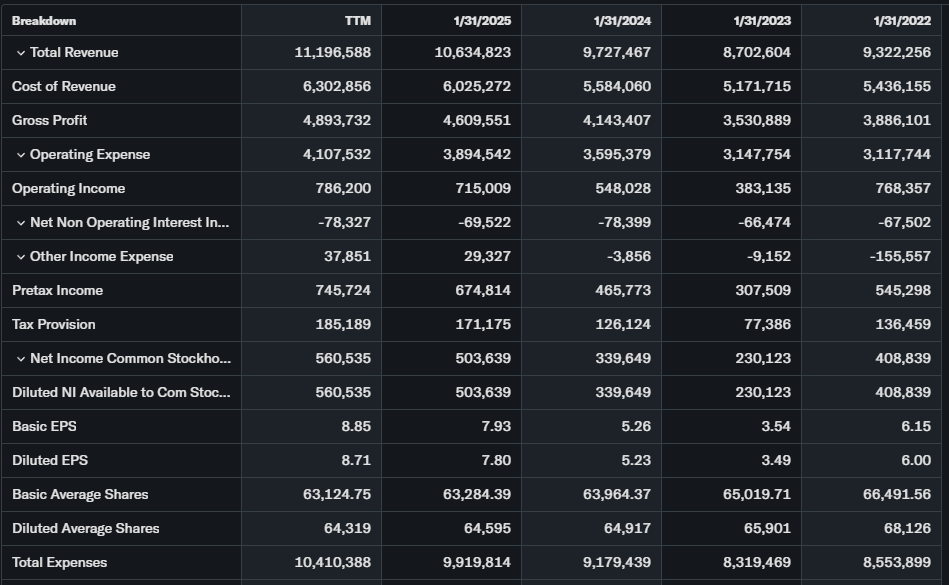Expand Net Non Operating Interest chevron

pyautogui.click(x=21, y=223)
